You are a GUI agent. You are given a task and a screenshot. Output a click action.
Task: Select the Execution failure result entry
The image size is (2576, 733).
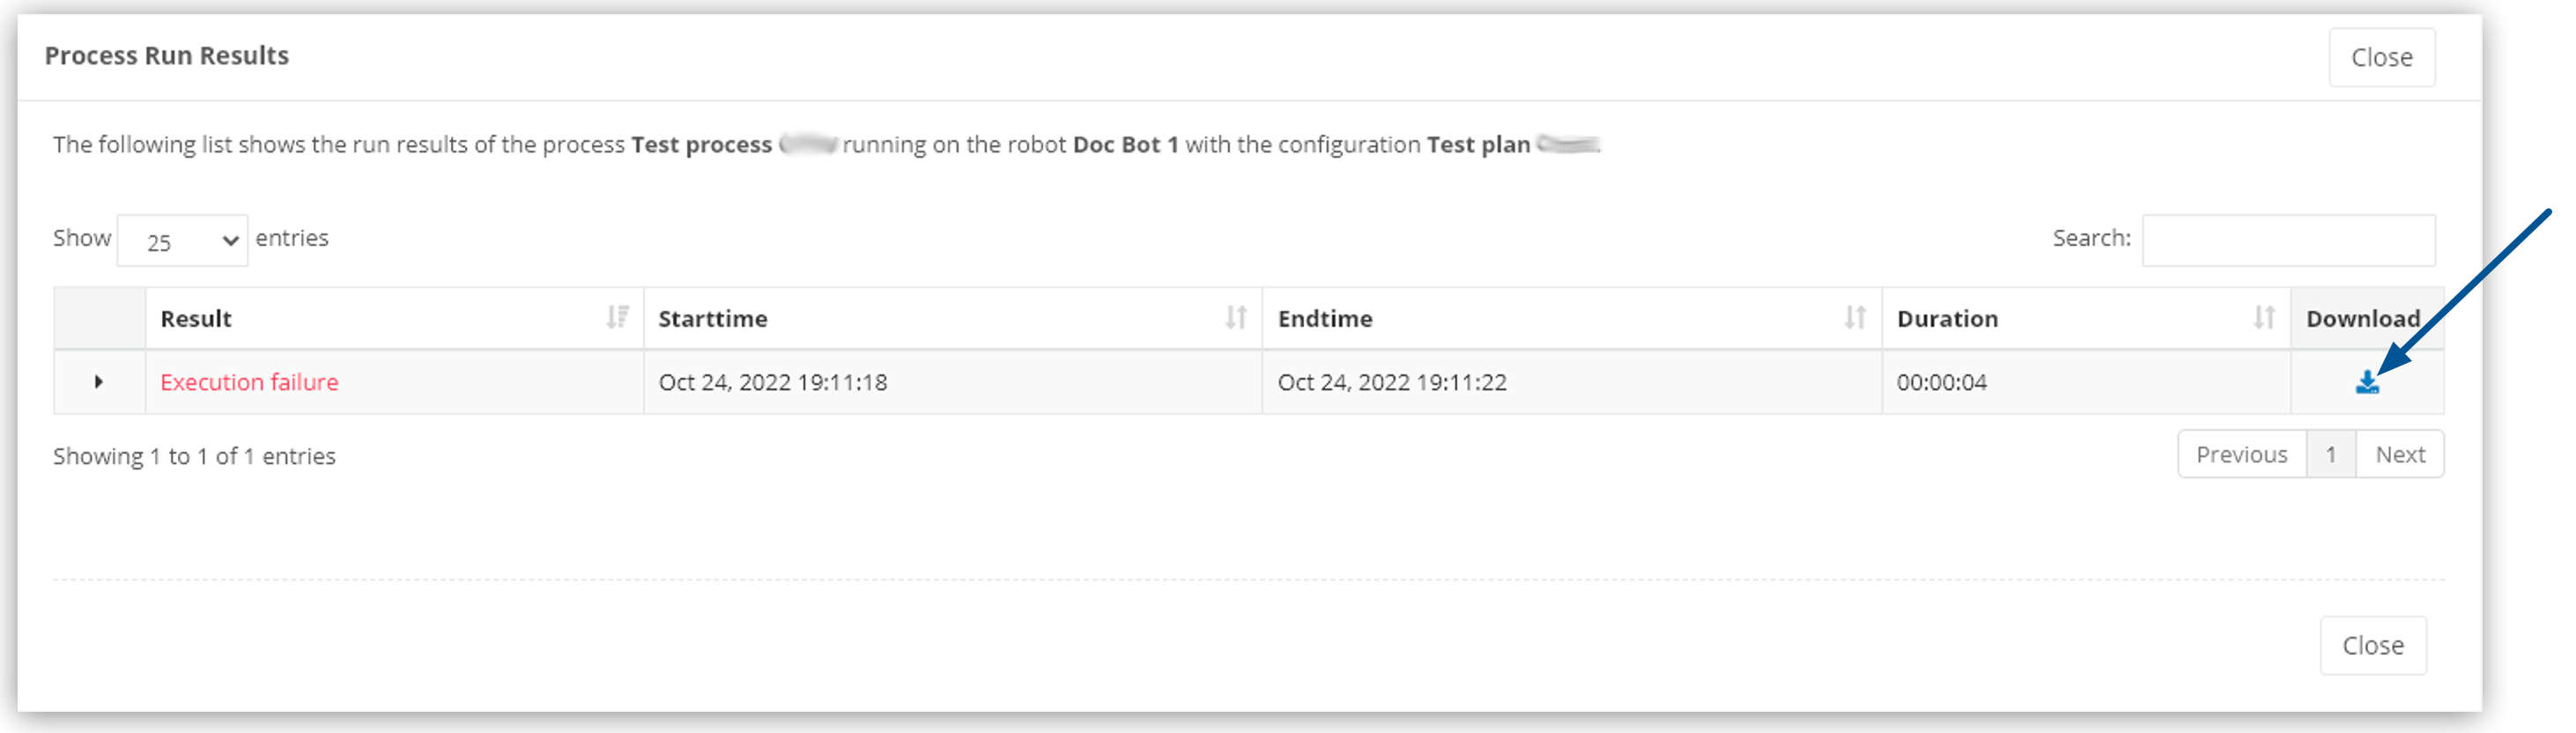click(x=249, y=382)
